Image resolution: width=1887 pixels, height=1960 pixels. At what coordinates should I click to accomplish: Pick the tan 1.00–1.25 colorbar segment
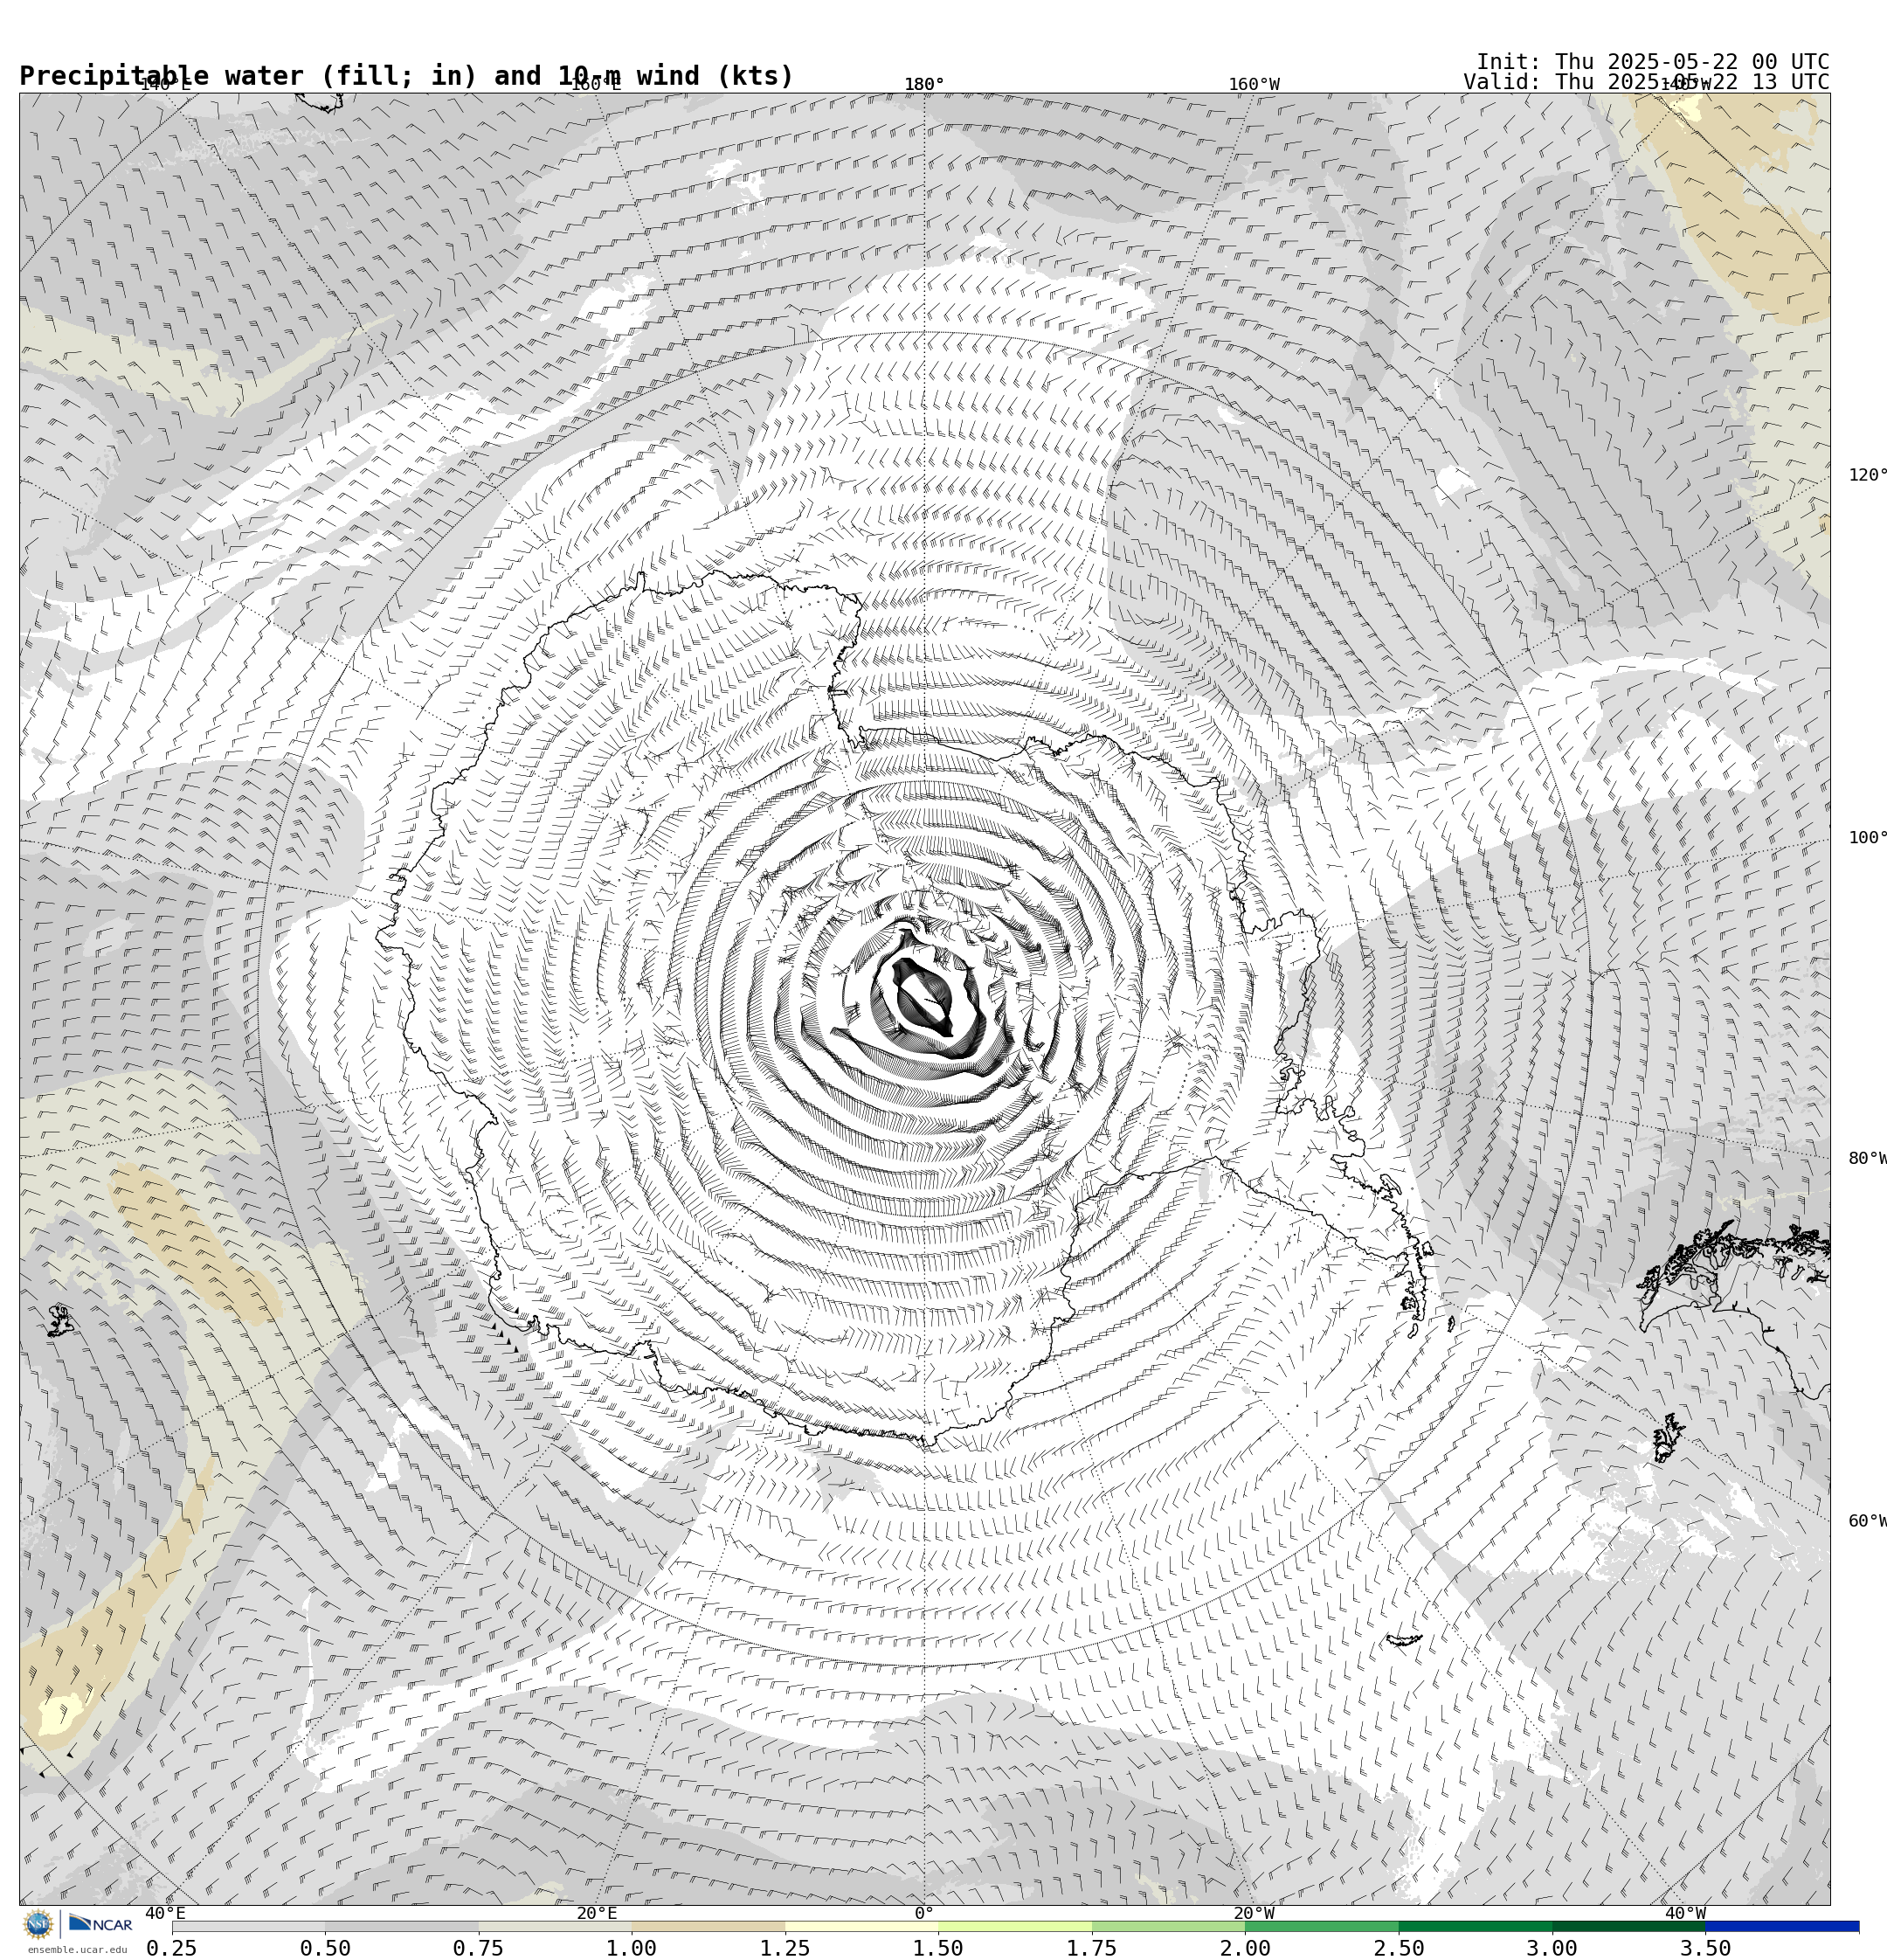(708, 1926)
